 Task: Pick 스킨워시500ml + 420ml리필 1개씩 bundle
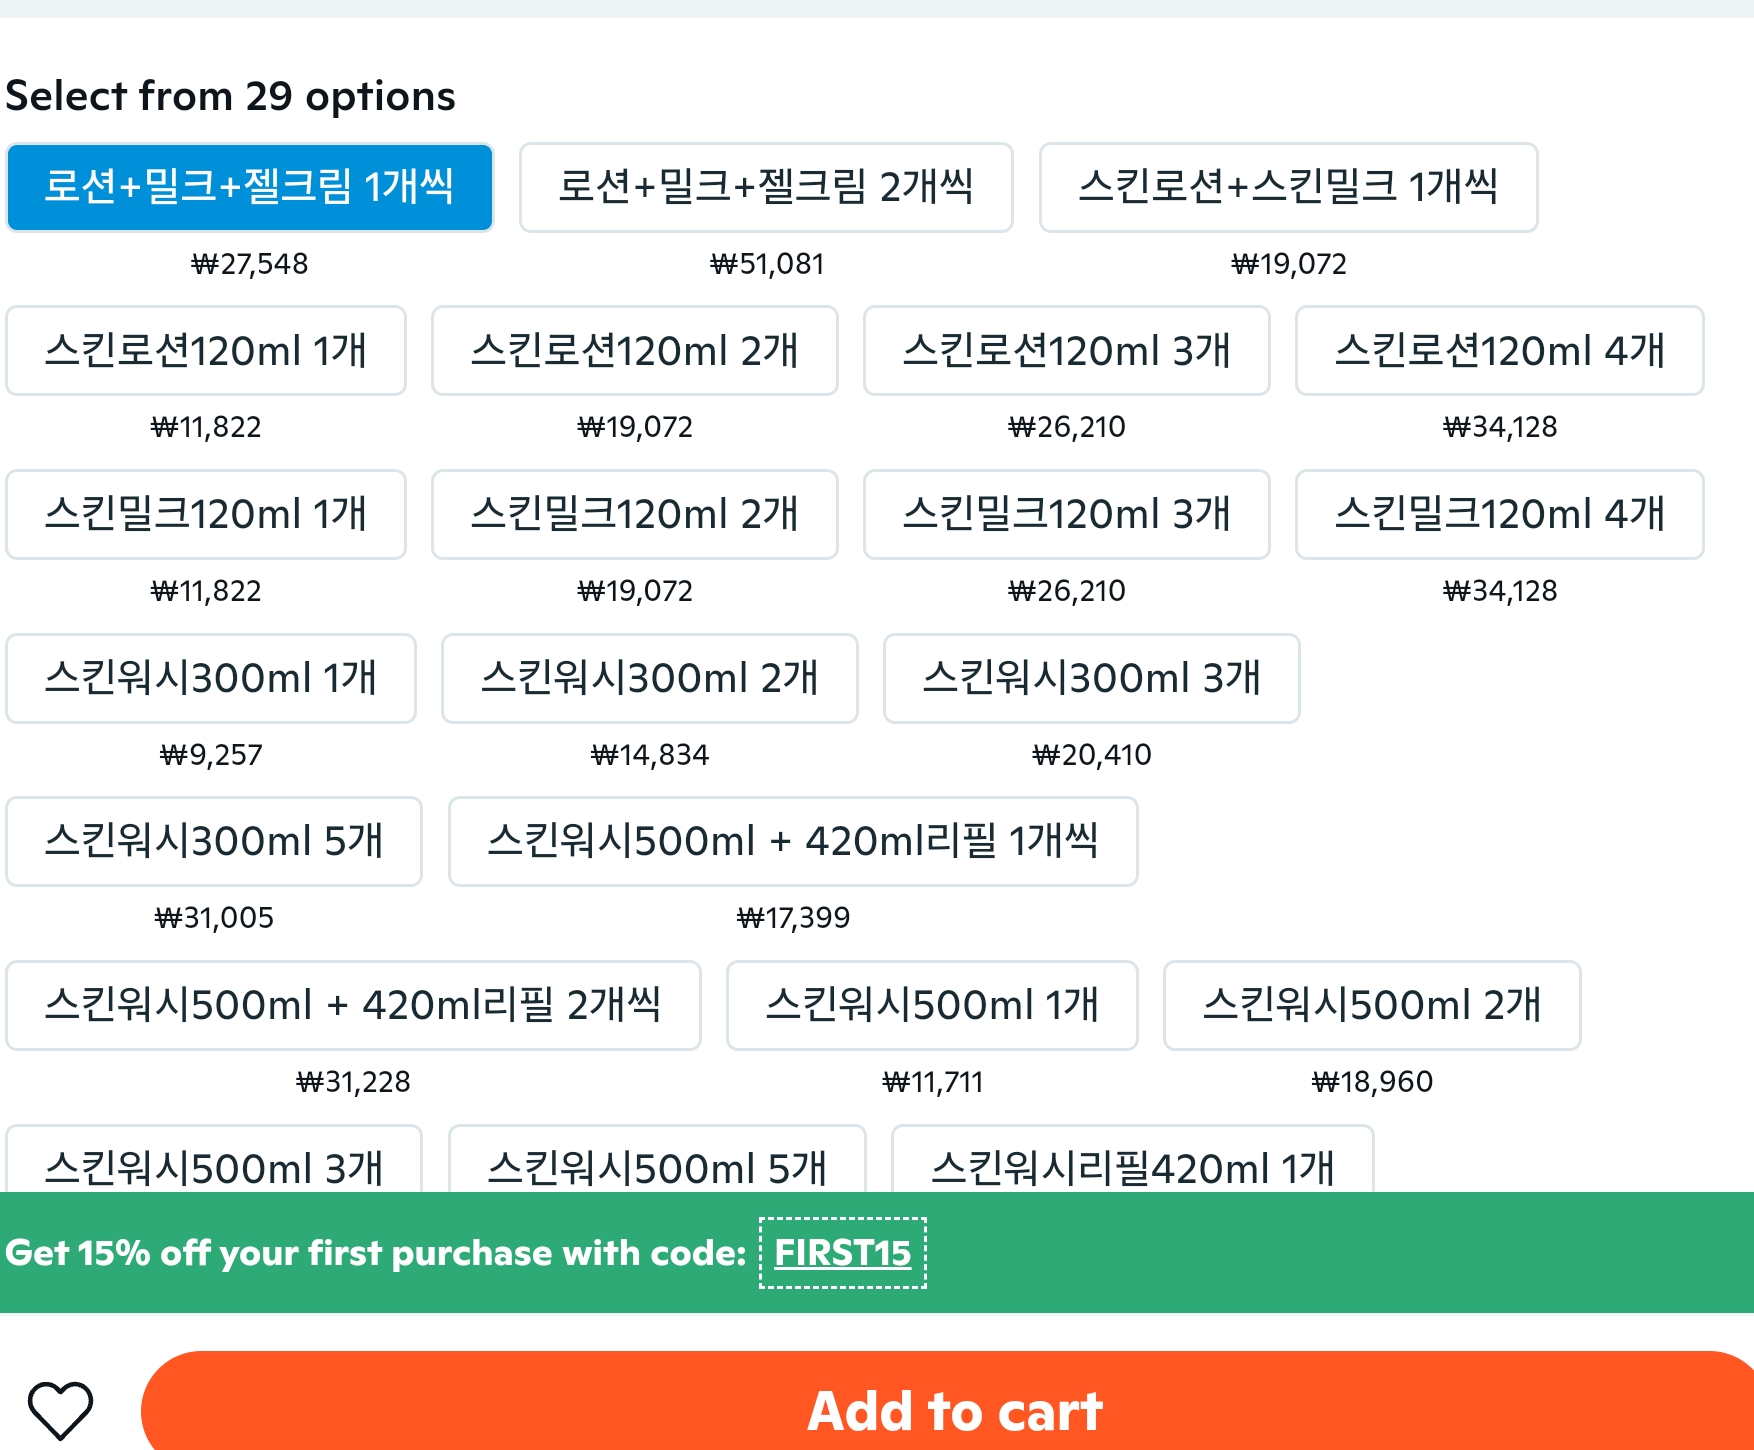coord(793,841)
